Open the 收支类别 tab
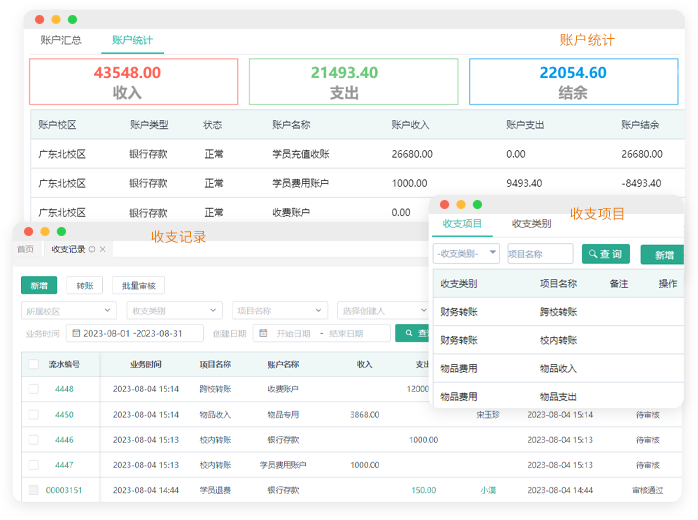Screen dimensions: 698x520 [x=532, y=223]
